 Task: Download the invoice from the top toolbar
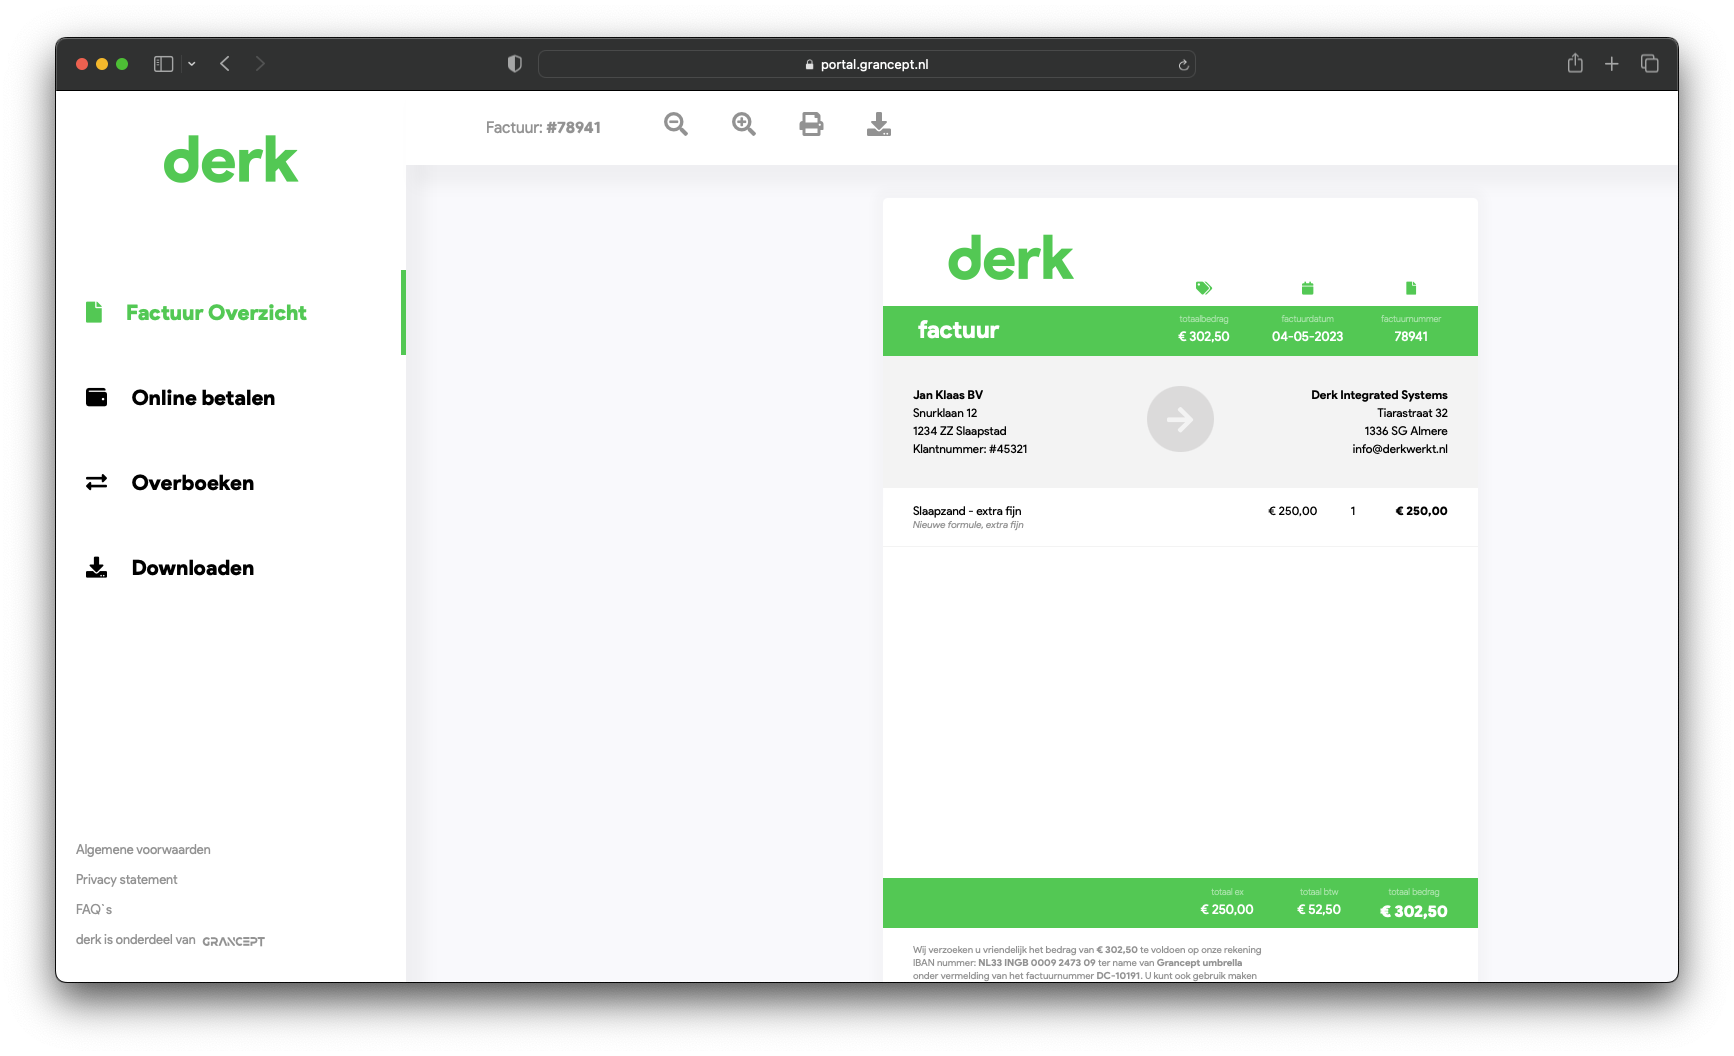click(x=879, y=124)
